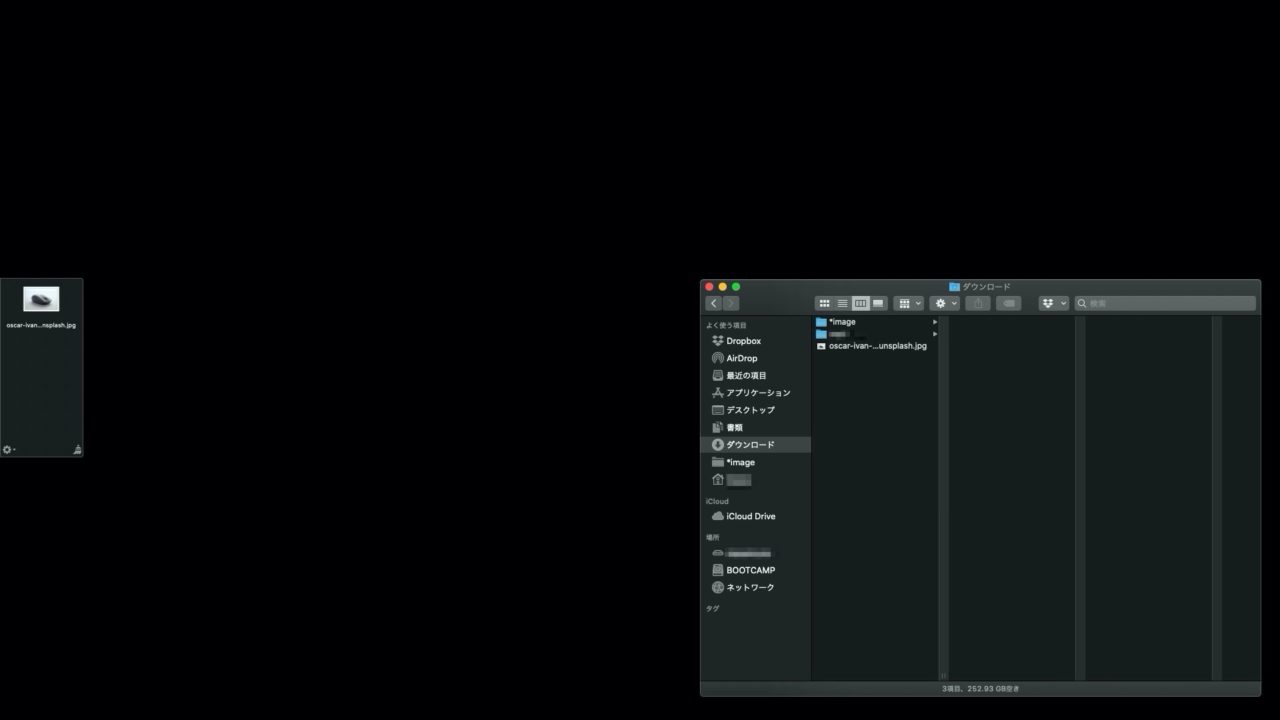Select oscar-ivan-...unsplash.jpg in the file column
This screenshot has width=1280, height=720.
point(876,346)
